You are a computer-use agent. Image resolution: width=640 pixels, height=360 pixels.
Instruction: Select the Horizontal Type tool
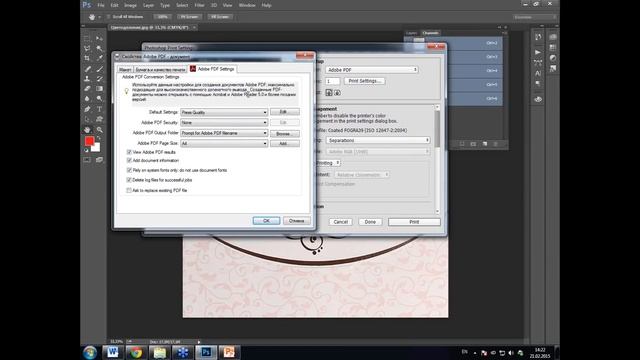point(99,109)
